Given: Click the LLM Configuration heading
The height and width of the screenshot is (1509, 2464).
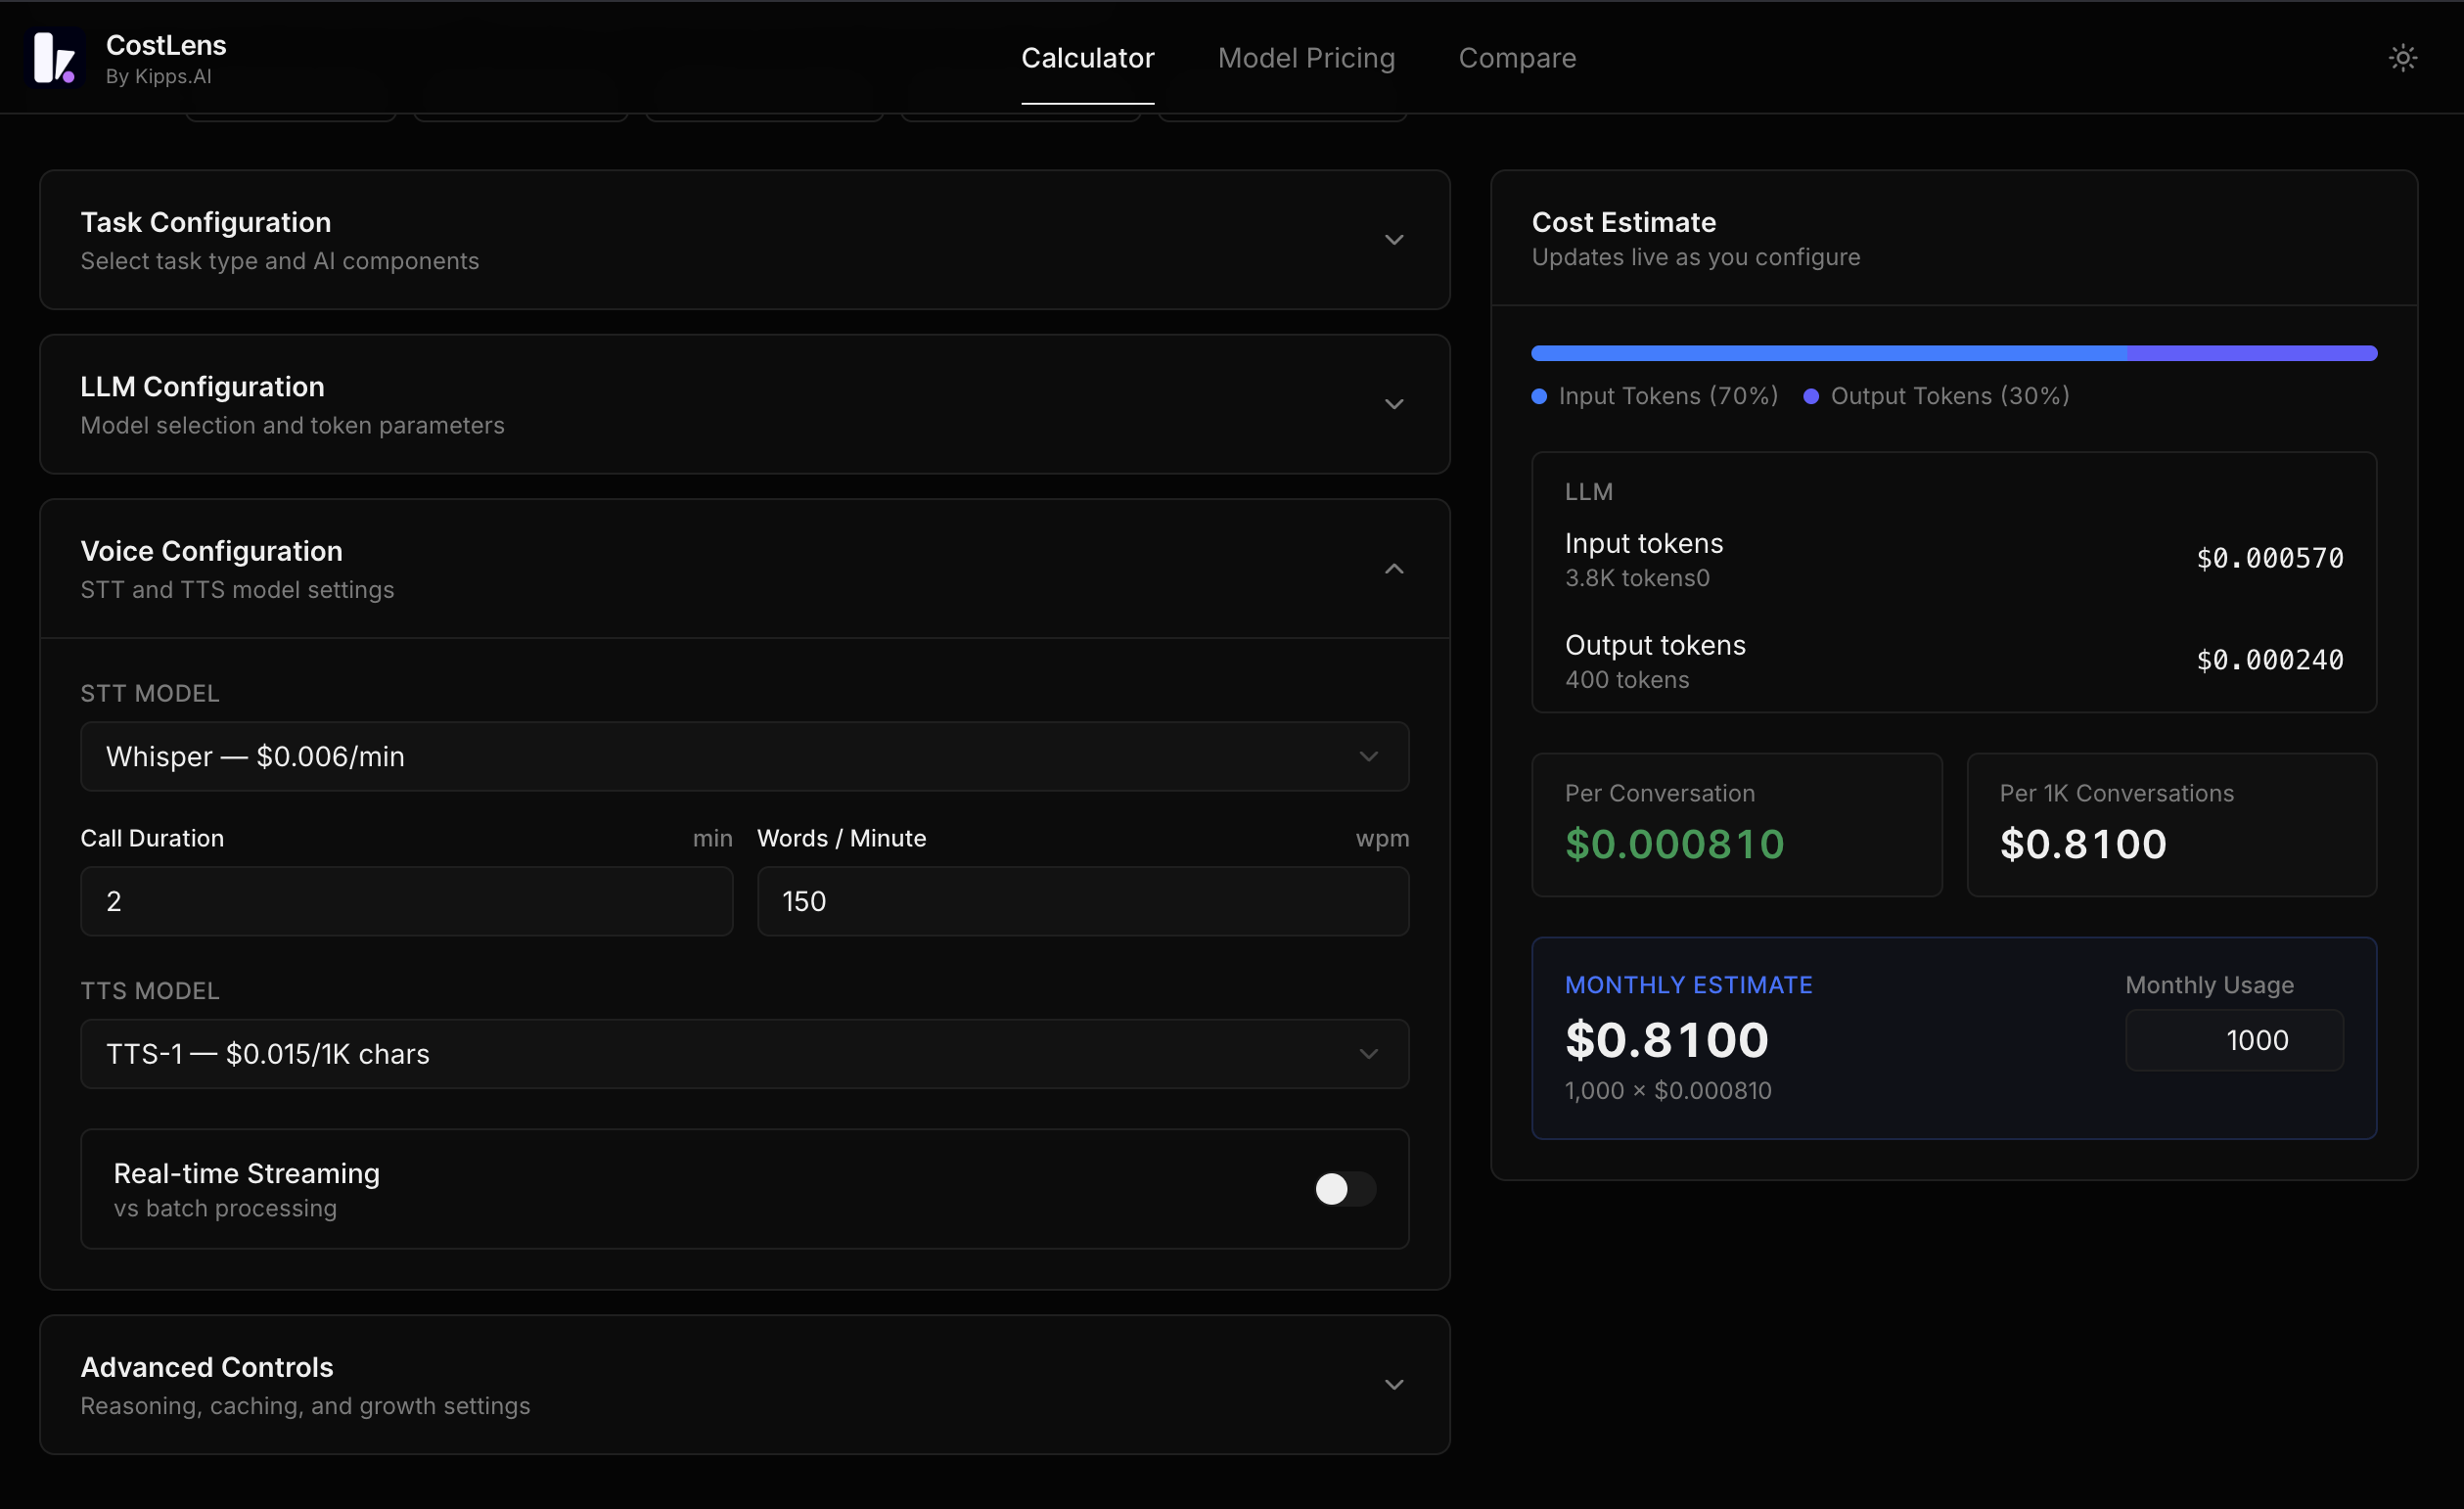Looking at the screenshot, I should 202,387.
